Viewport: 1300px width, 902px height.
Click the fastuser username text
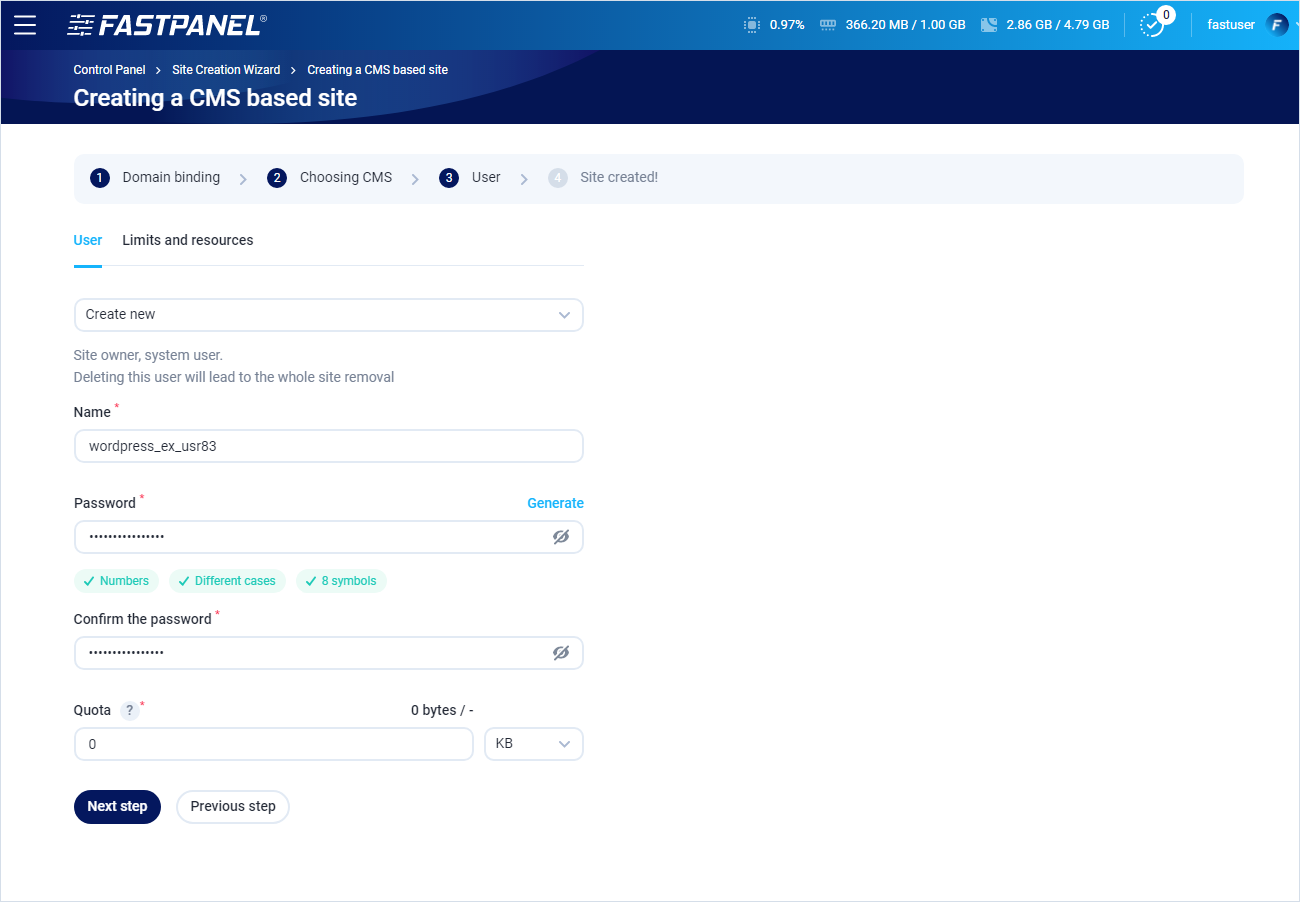coord(1231,25)
